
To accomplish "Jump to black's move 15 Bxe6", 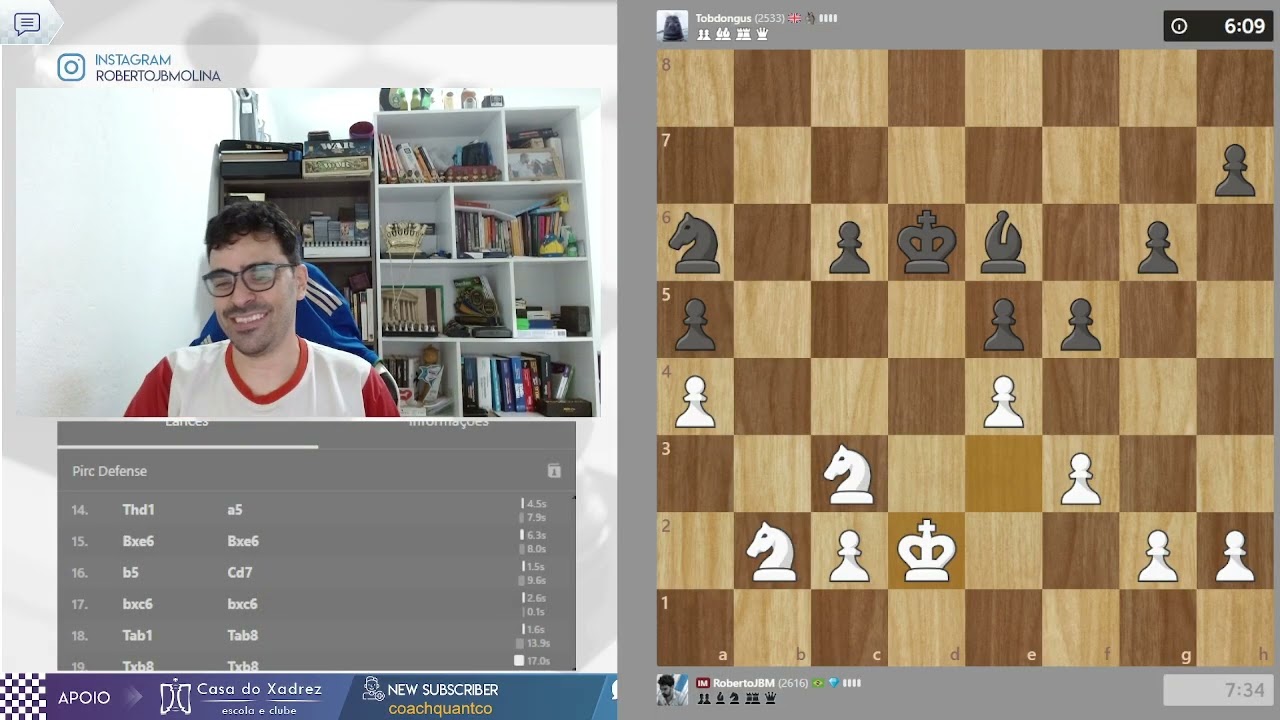I will (243, 541).
